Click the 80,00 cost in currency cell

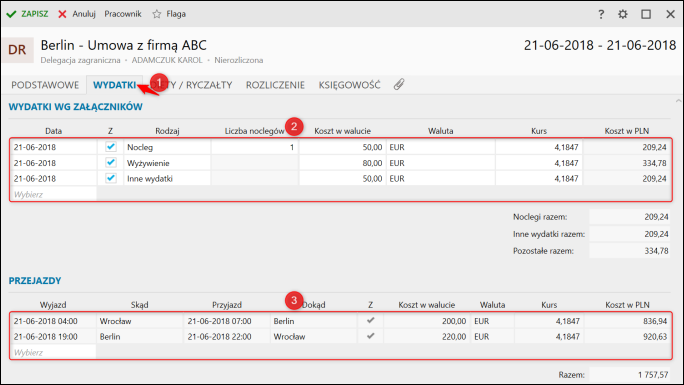[x=342, y=163]
